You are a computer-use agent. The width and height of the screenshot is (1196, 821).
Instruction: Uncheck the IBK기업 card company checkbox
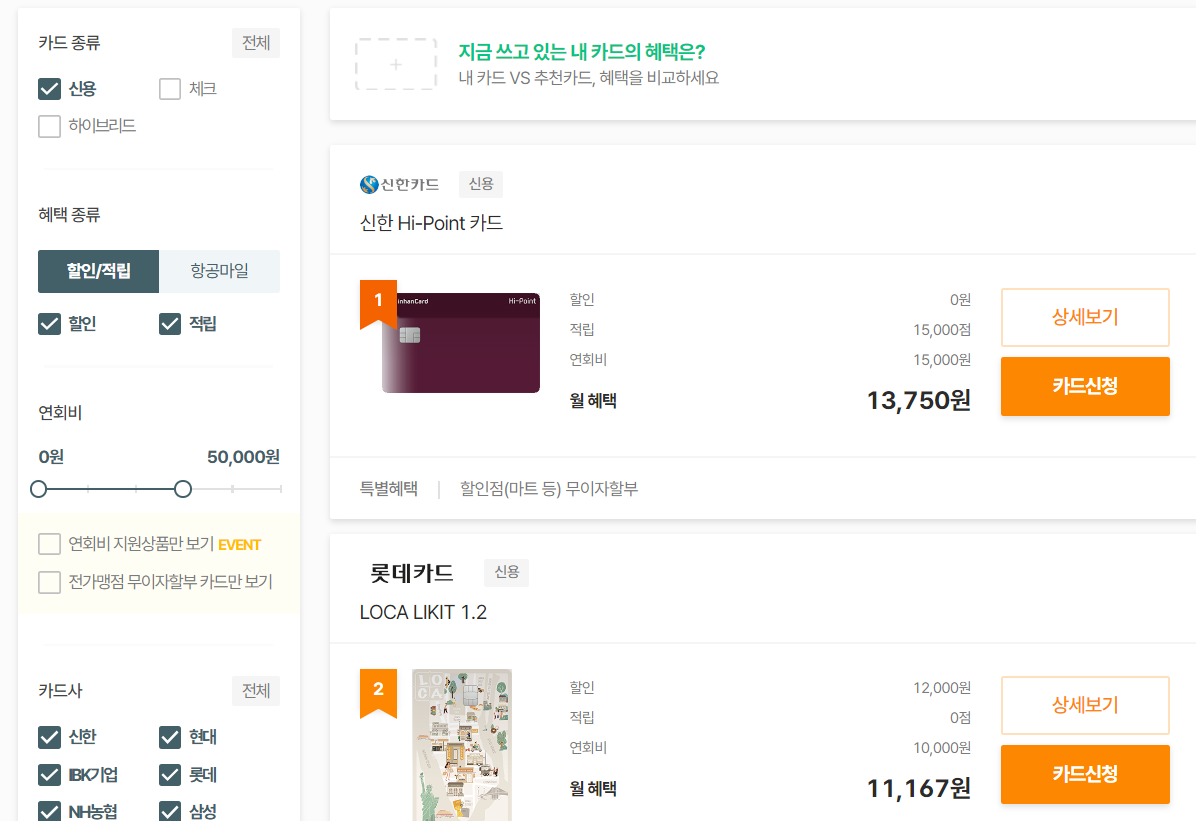(x=50, y=775)
